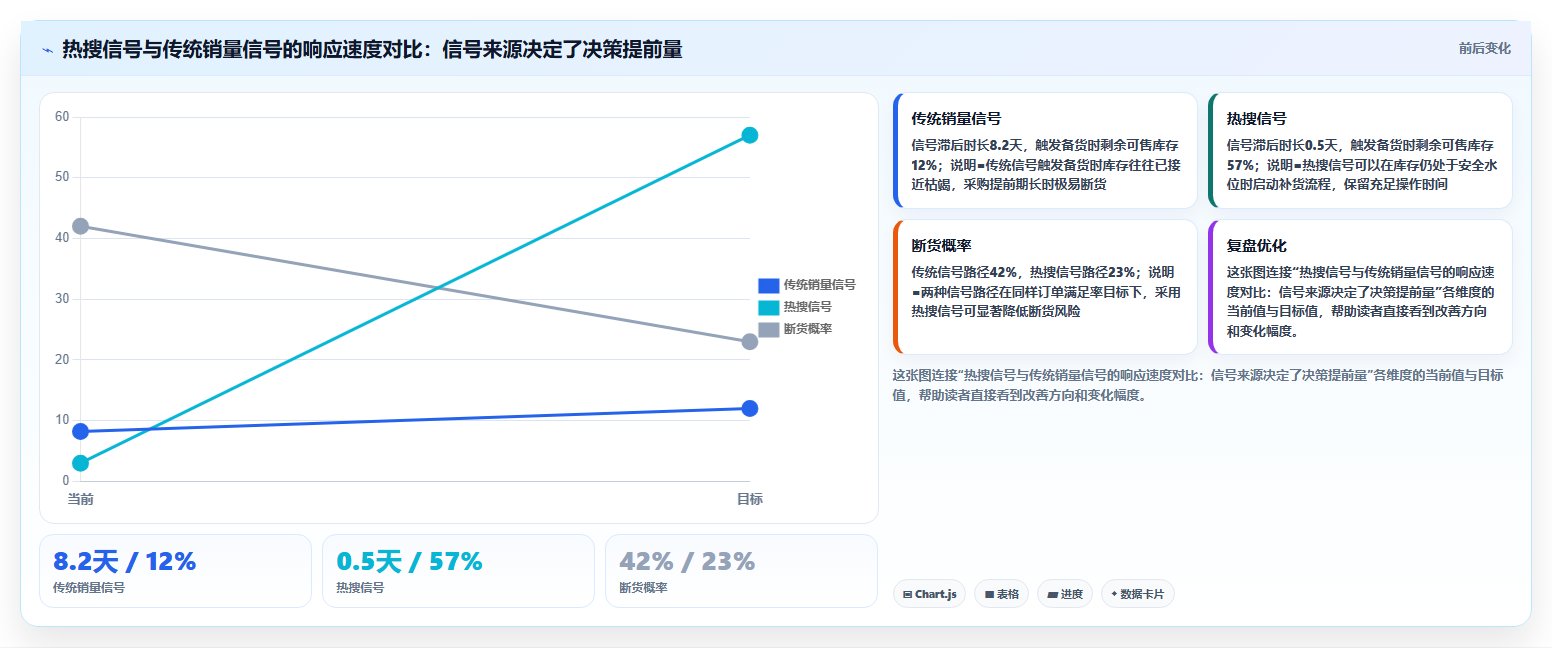The width and height of the screenshot is (1552, 648).
Task: Click the 热搜信号 legend label
Action: [807, 307]
